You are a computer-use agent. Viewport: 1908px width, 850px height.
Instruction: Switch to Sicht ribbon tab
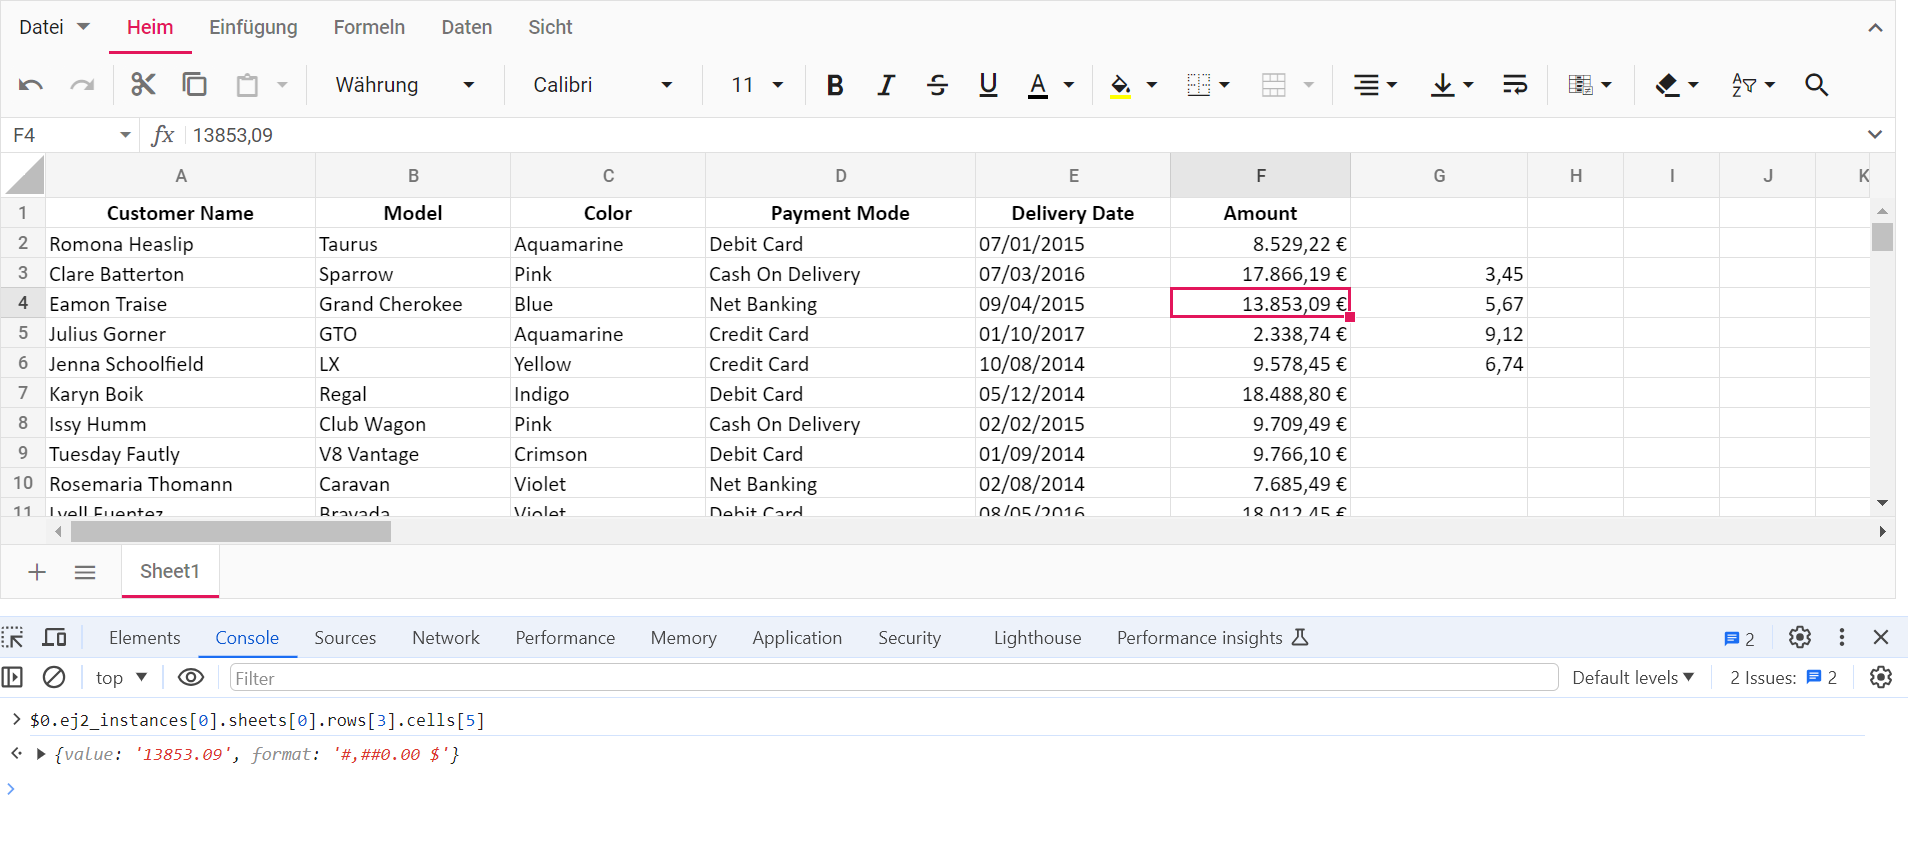point(550,27)
